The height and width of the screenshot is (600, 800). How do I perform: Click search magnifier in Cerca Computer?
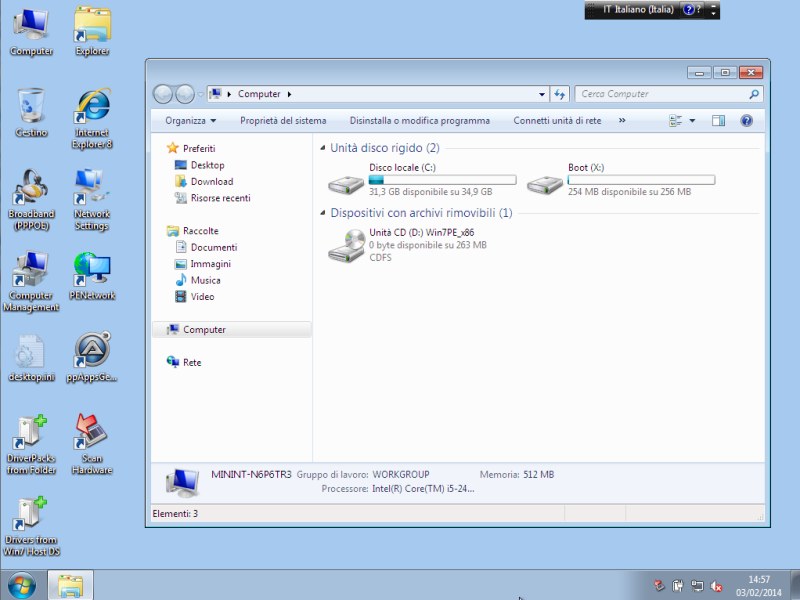tap(754, 94)
